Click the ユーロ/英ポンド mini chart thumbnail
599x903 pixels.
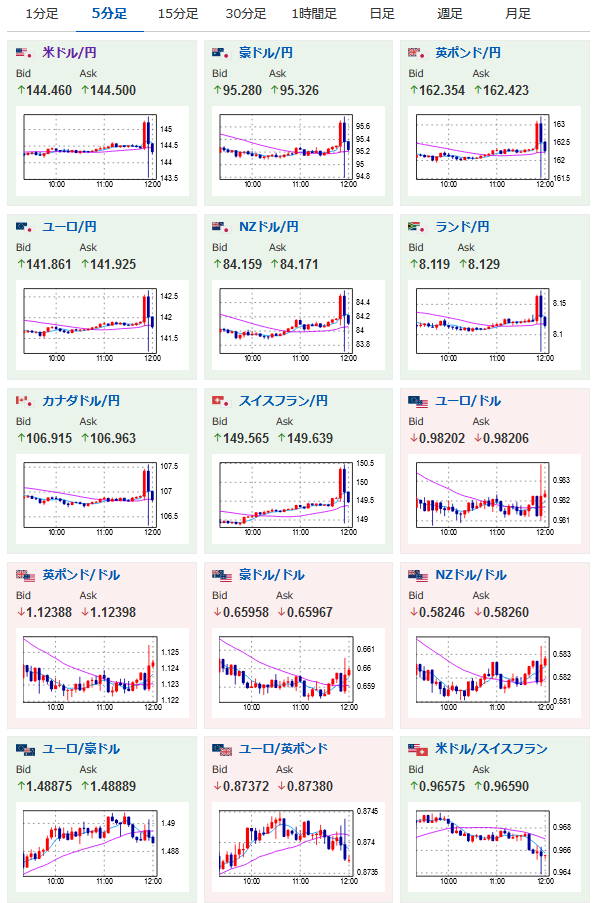pos(298,847)
